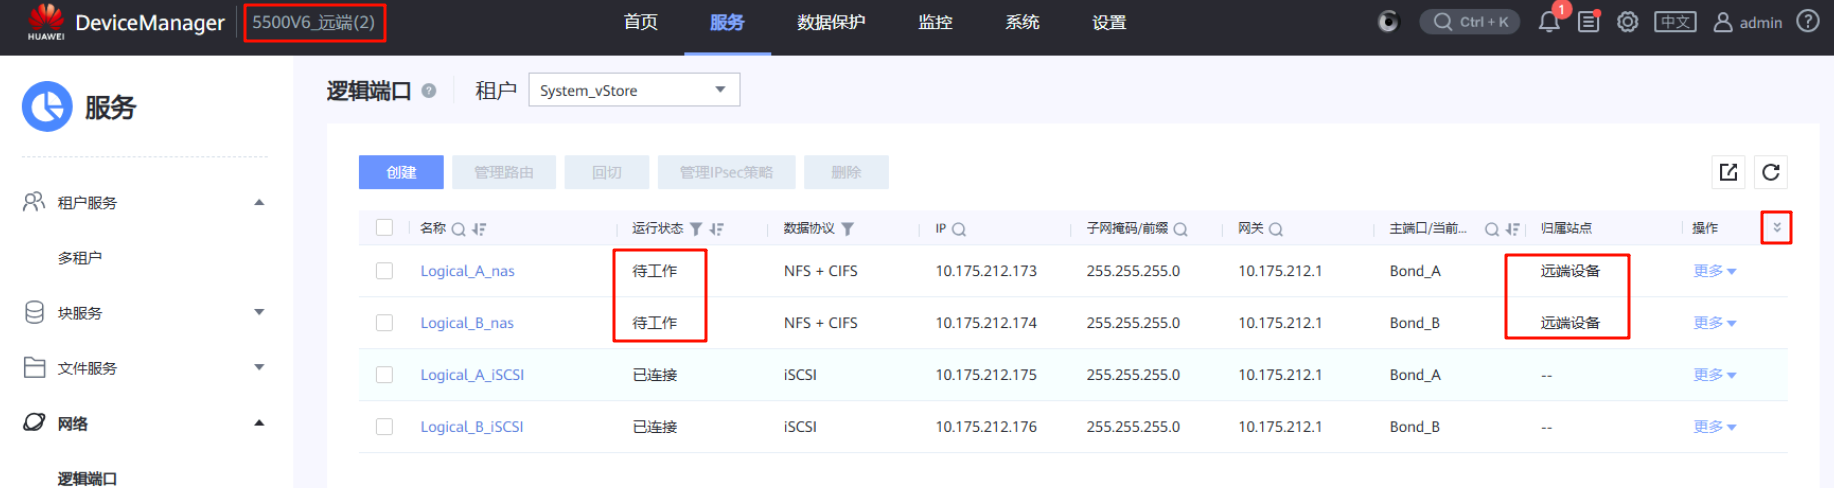Click the help question mark icon
1834x488 pixels.
point(1807,21)
